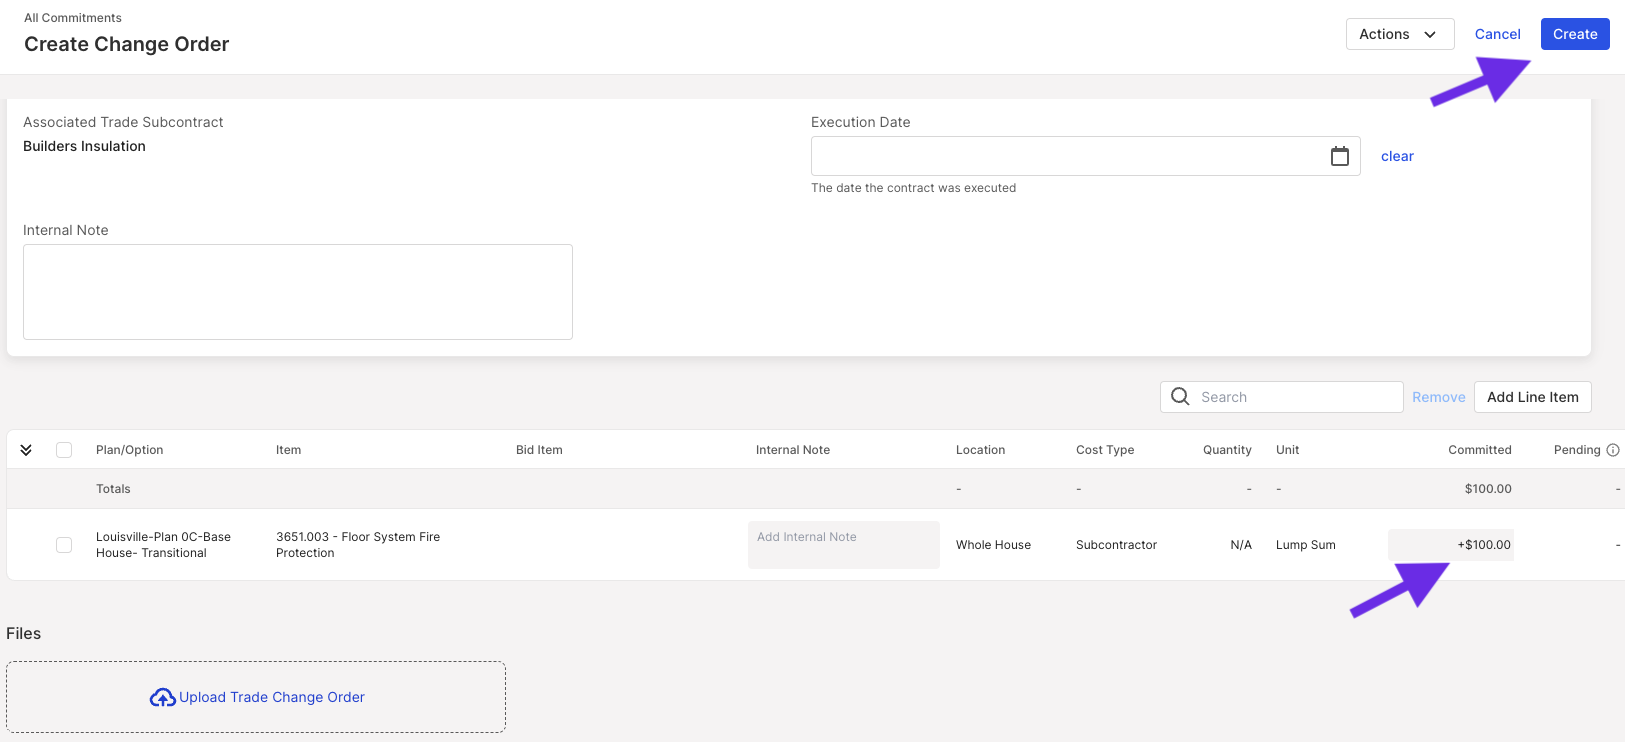Click the Create button

(1575, 34)
